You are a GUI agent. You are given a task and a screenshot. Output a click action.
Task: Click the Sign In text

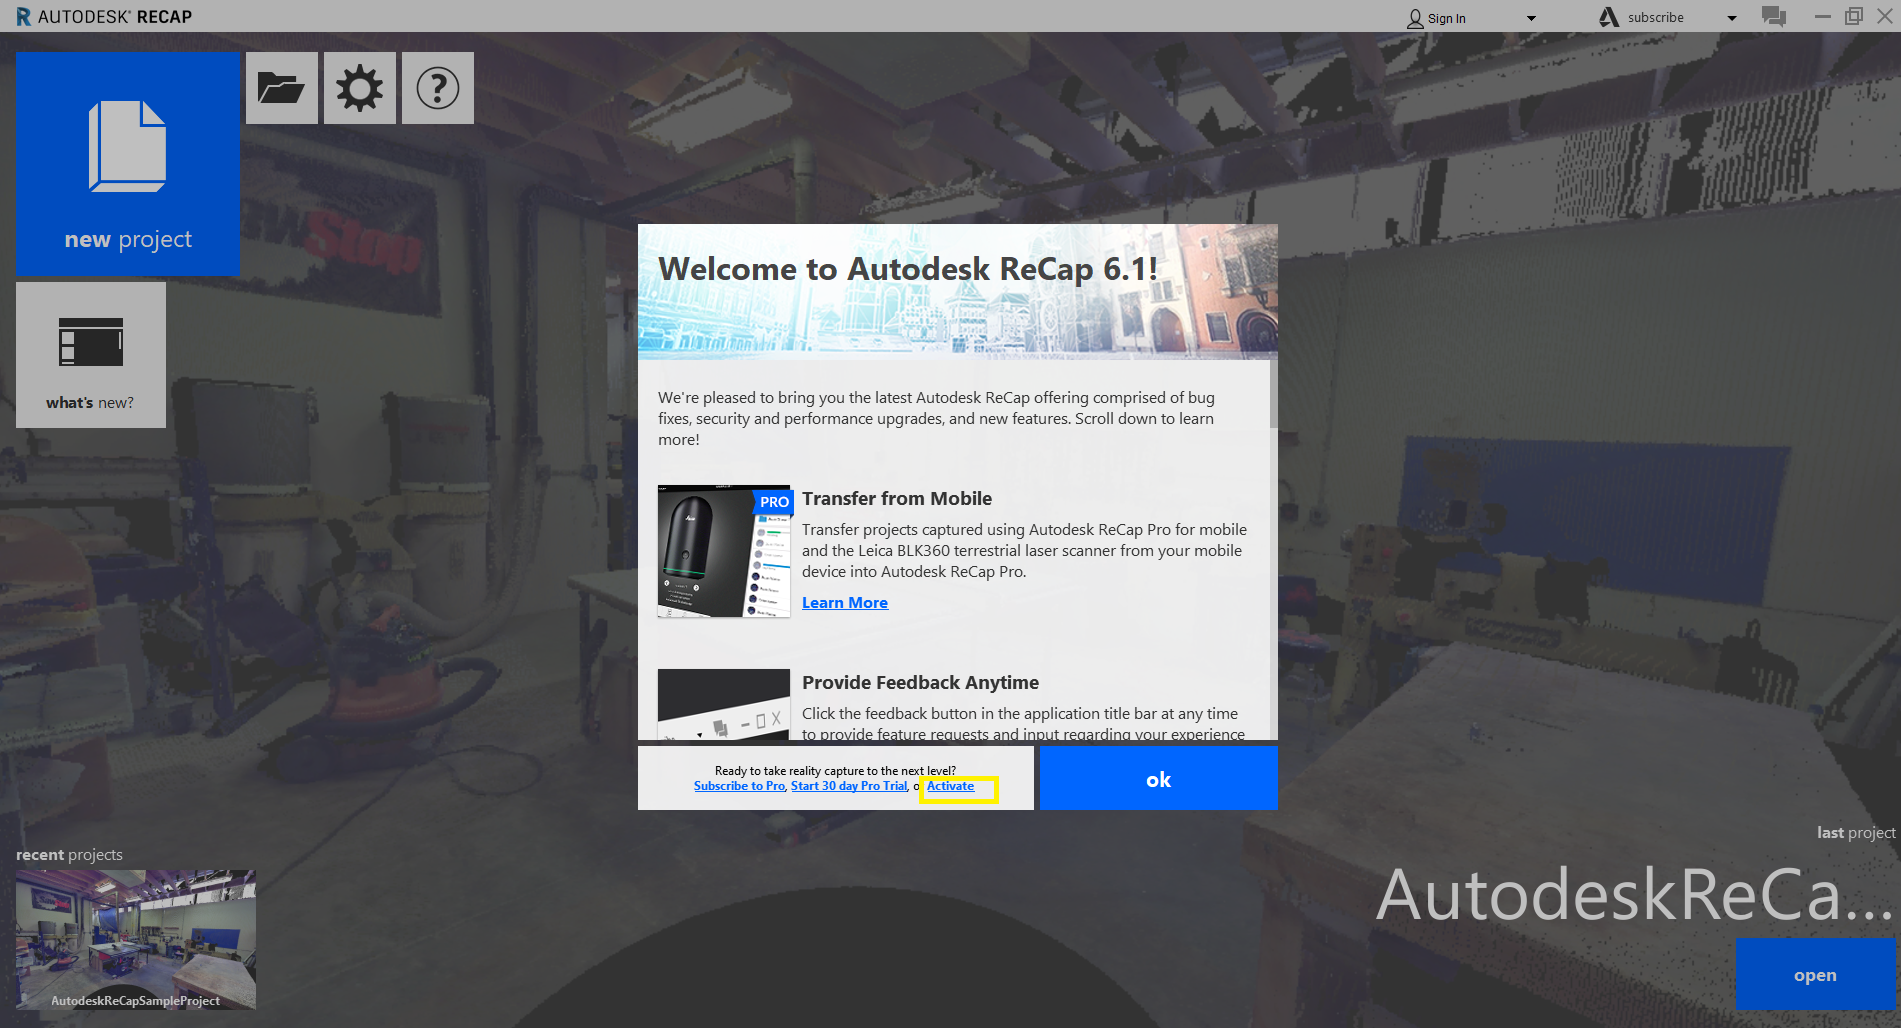[x=1447, y=18]
